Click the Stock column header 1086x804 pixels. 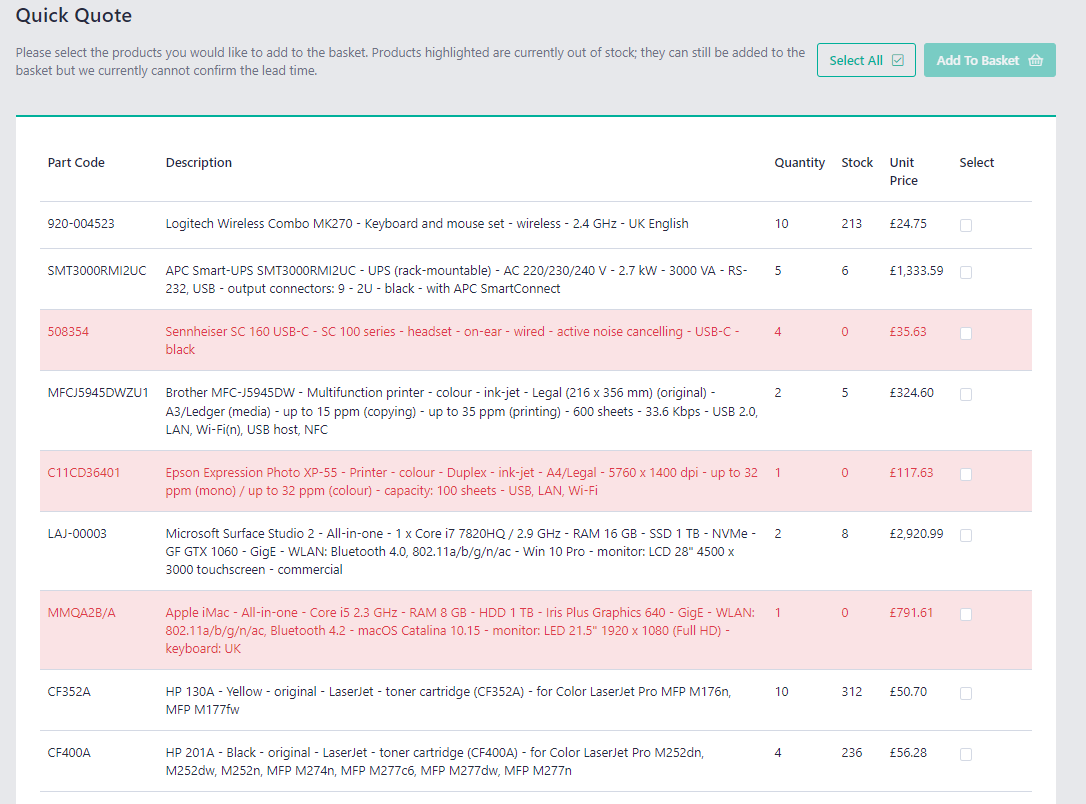(x=857, y=163)
